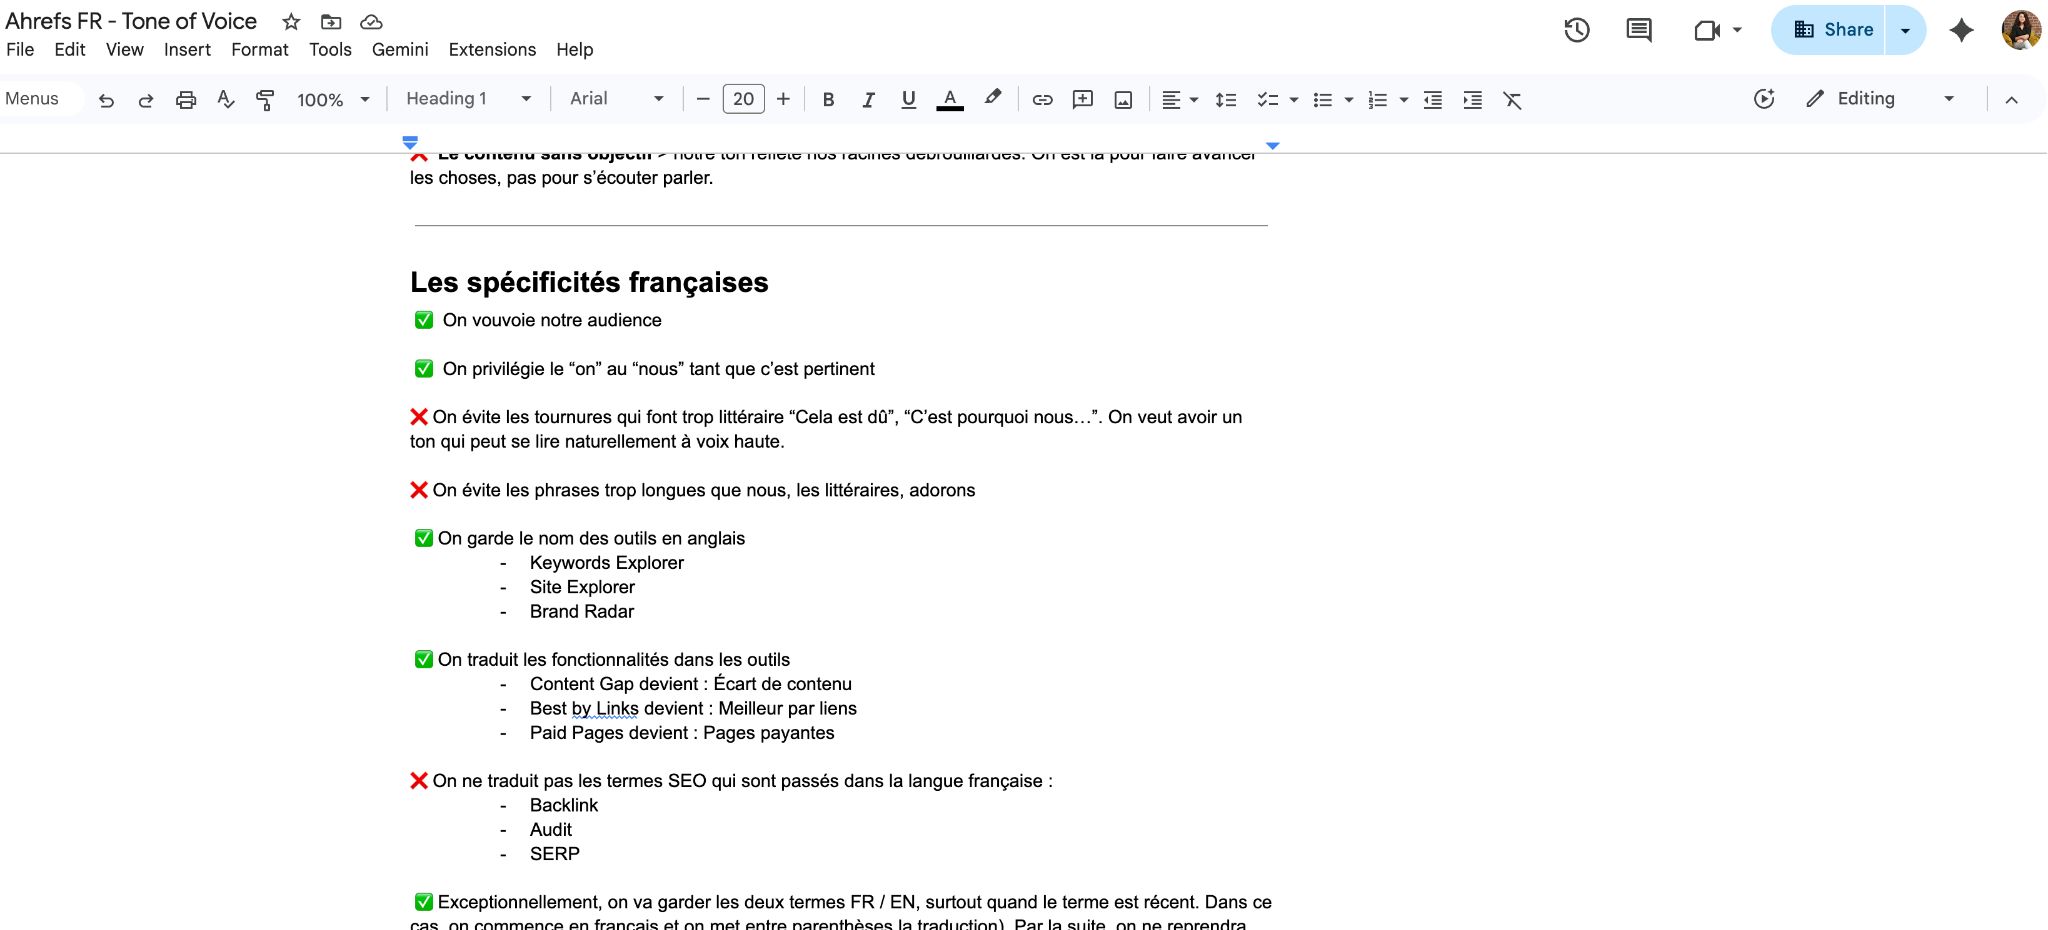
Task: Toggle underline formatting
Action: [x=908, y=100]
